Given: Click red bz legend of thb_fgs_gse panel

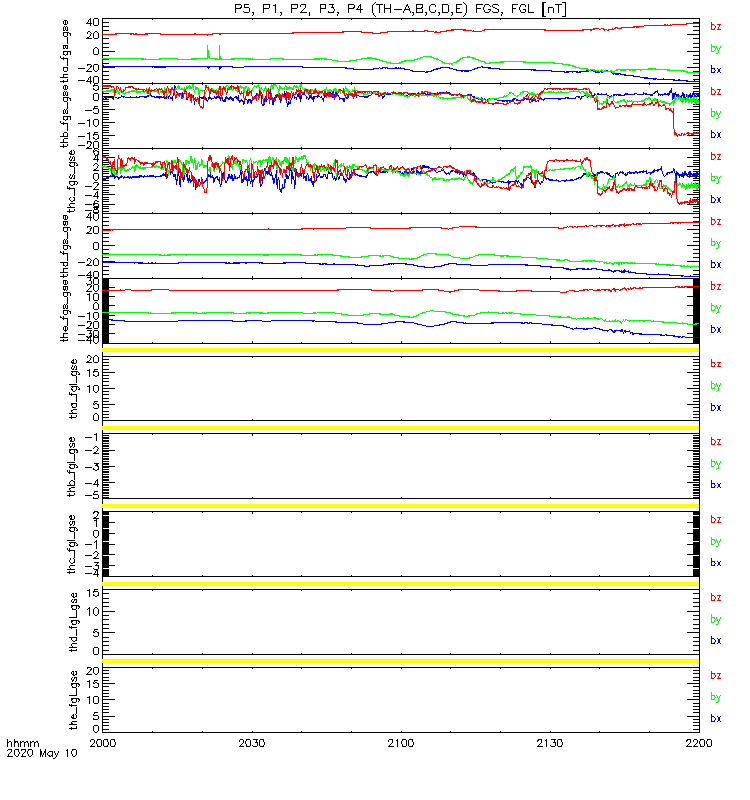Looking at the screenshot, I should point(716,92).
